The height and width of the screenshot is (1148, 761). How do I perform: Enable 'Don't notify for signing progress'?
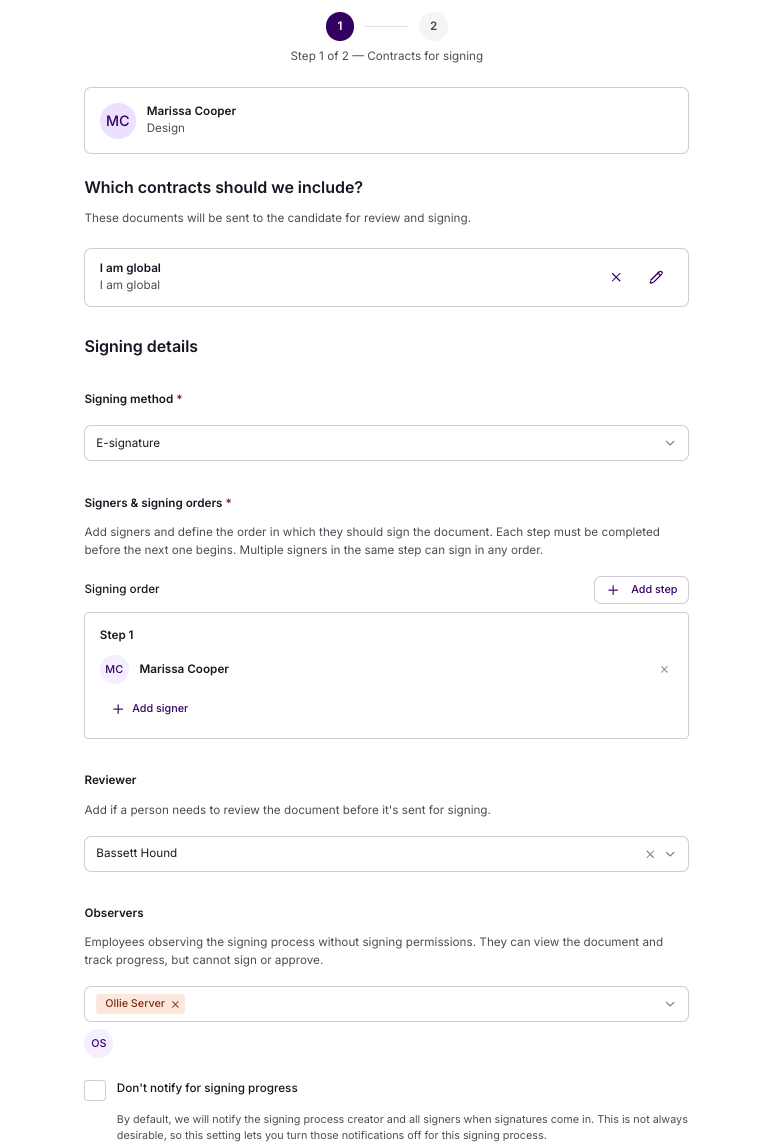(x=95, y=1090)
